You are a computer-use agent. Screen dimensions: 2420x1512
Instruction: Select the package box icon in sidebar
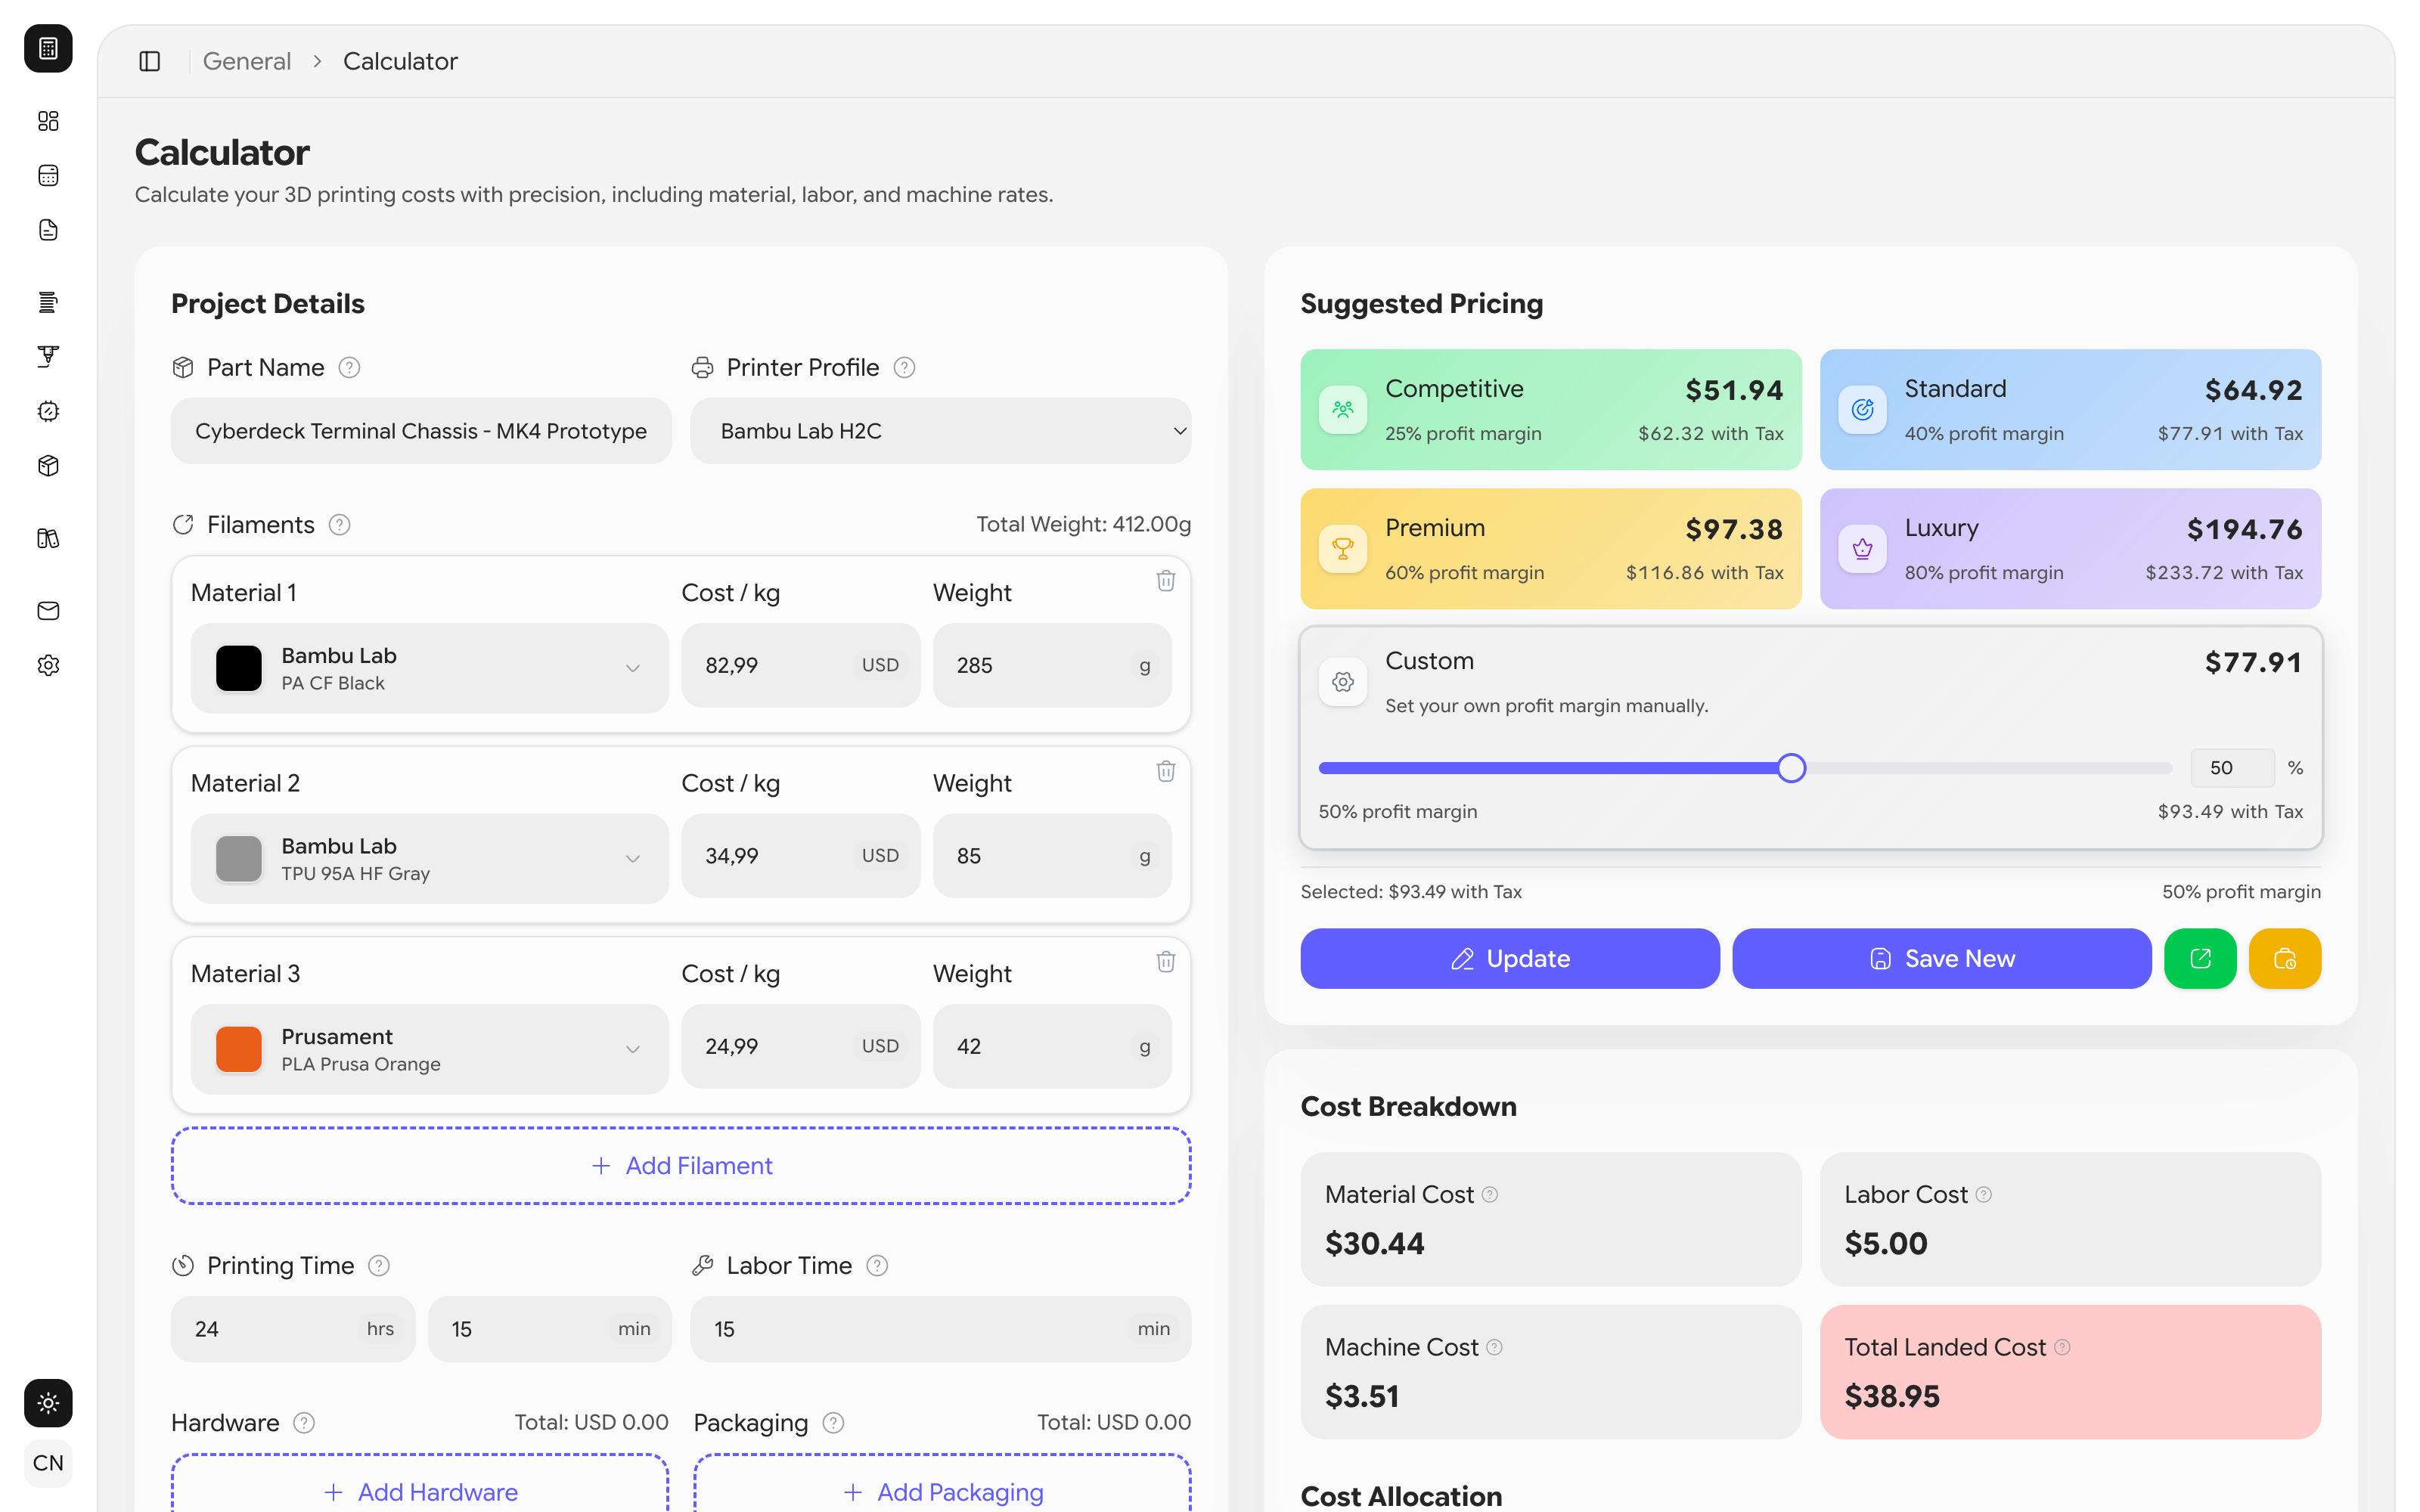48,465
